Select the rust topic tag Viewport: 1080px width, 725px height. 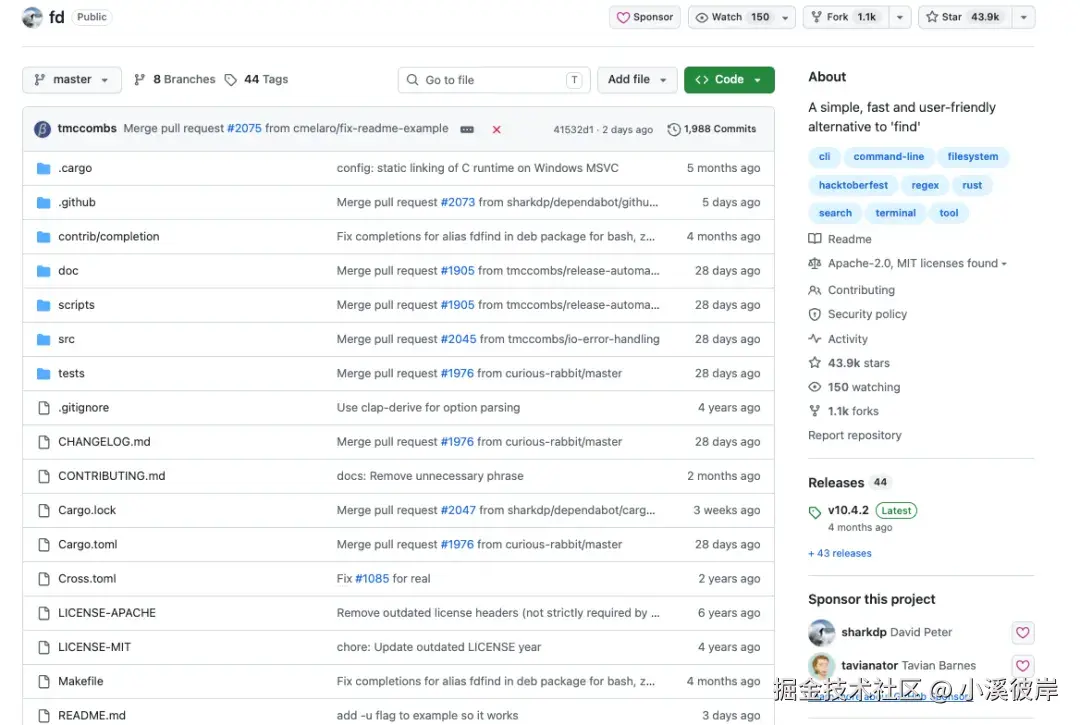coord(972,185)
